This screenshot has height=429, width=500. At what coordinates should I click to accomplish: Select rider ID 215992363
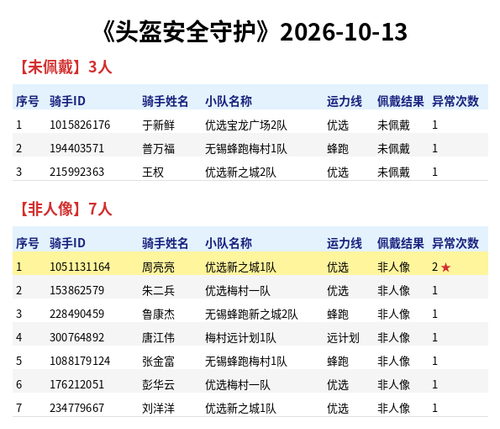pyautogui.click(x=77, y=172)
